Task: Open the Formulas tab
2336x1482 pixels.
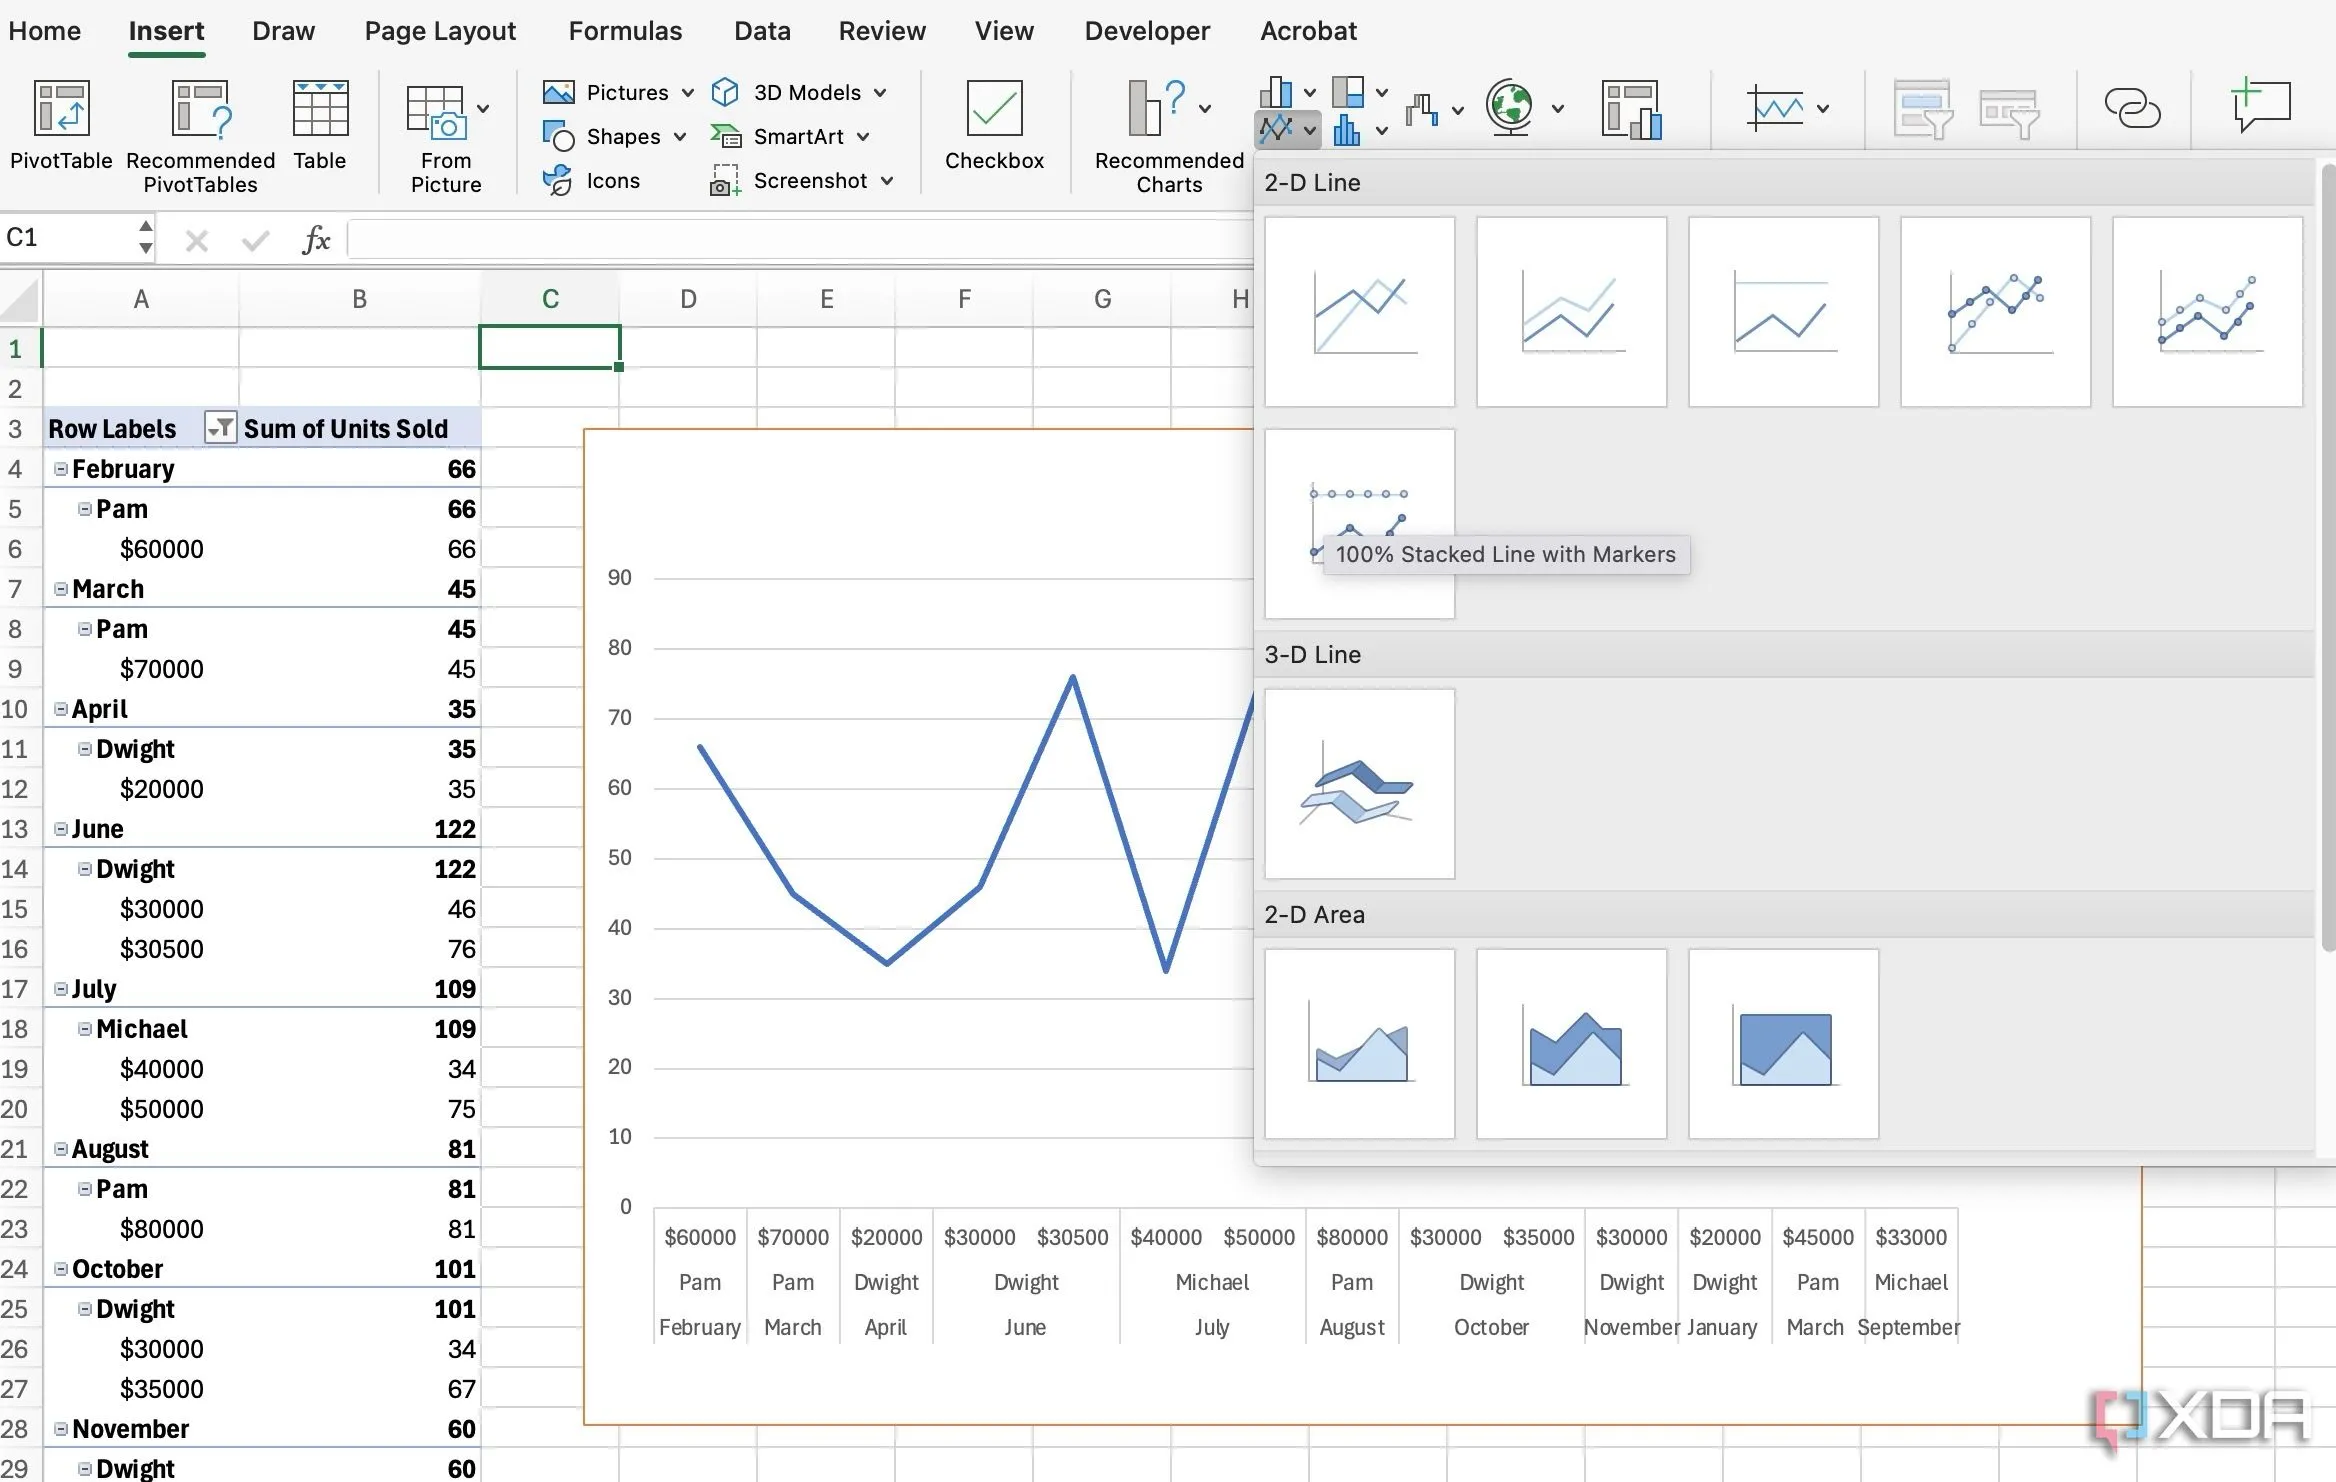Action: coord(625,31)
